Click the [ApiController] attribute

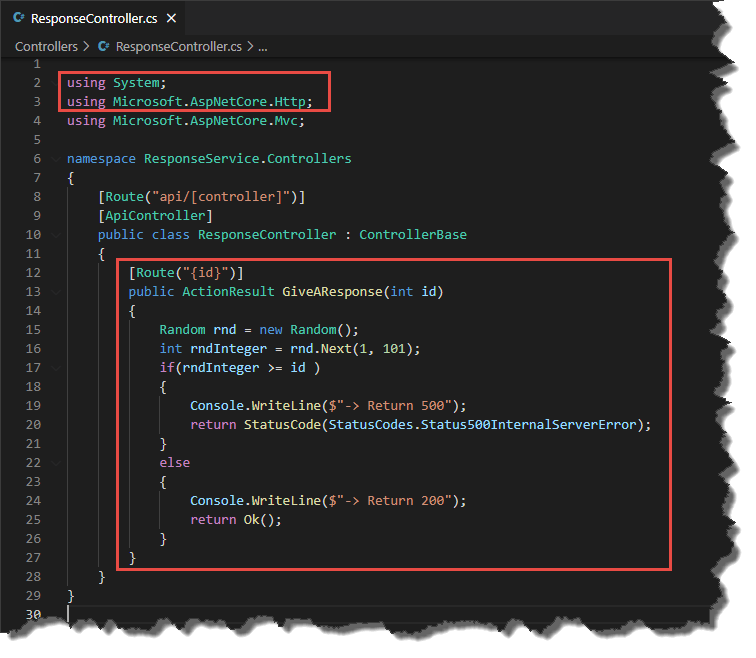[x=155, y=215]
